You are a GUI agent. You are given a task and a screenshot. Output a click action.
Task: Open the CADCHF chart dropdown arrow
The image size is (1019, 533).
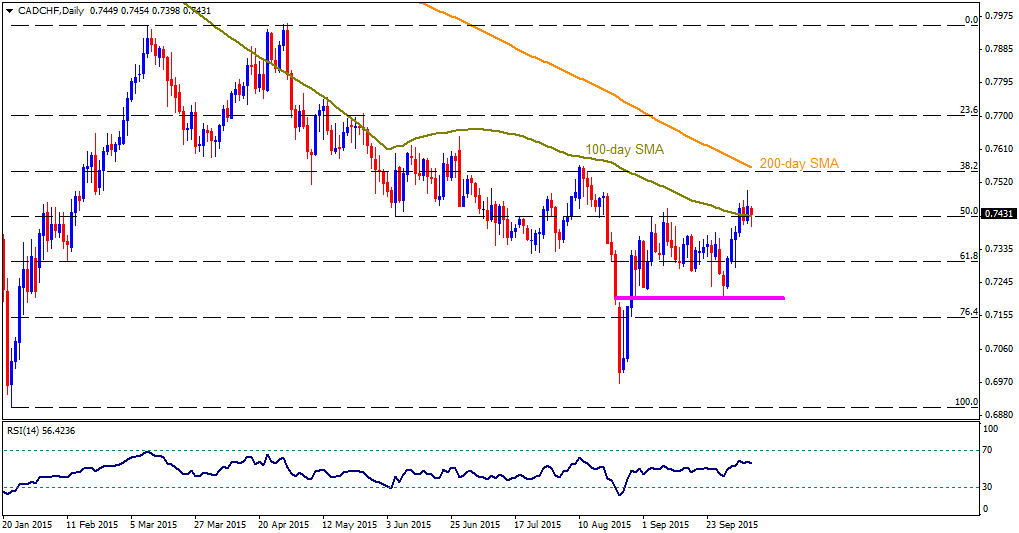8,10
